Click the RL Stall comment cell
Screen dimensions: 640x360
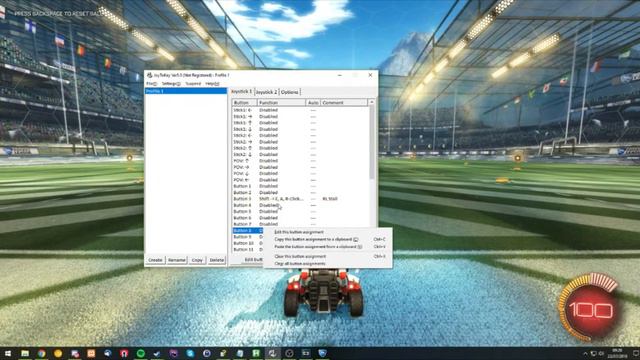[330, 199]
